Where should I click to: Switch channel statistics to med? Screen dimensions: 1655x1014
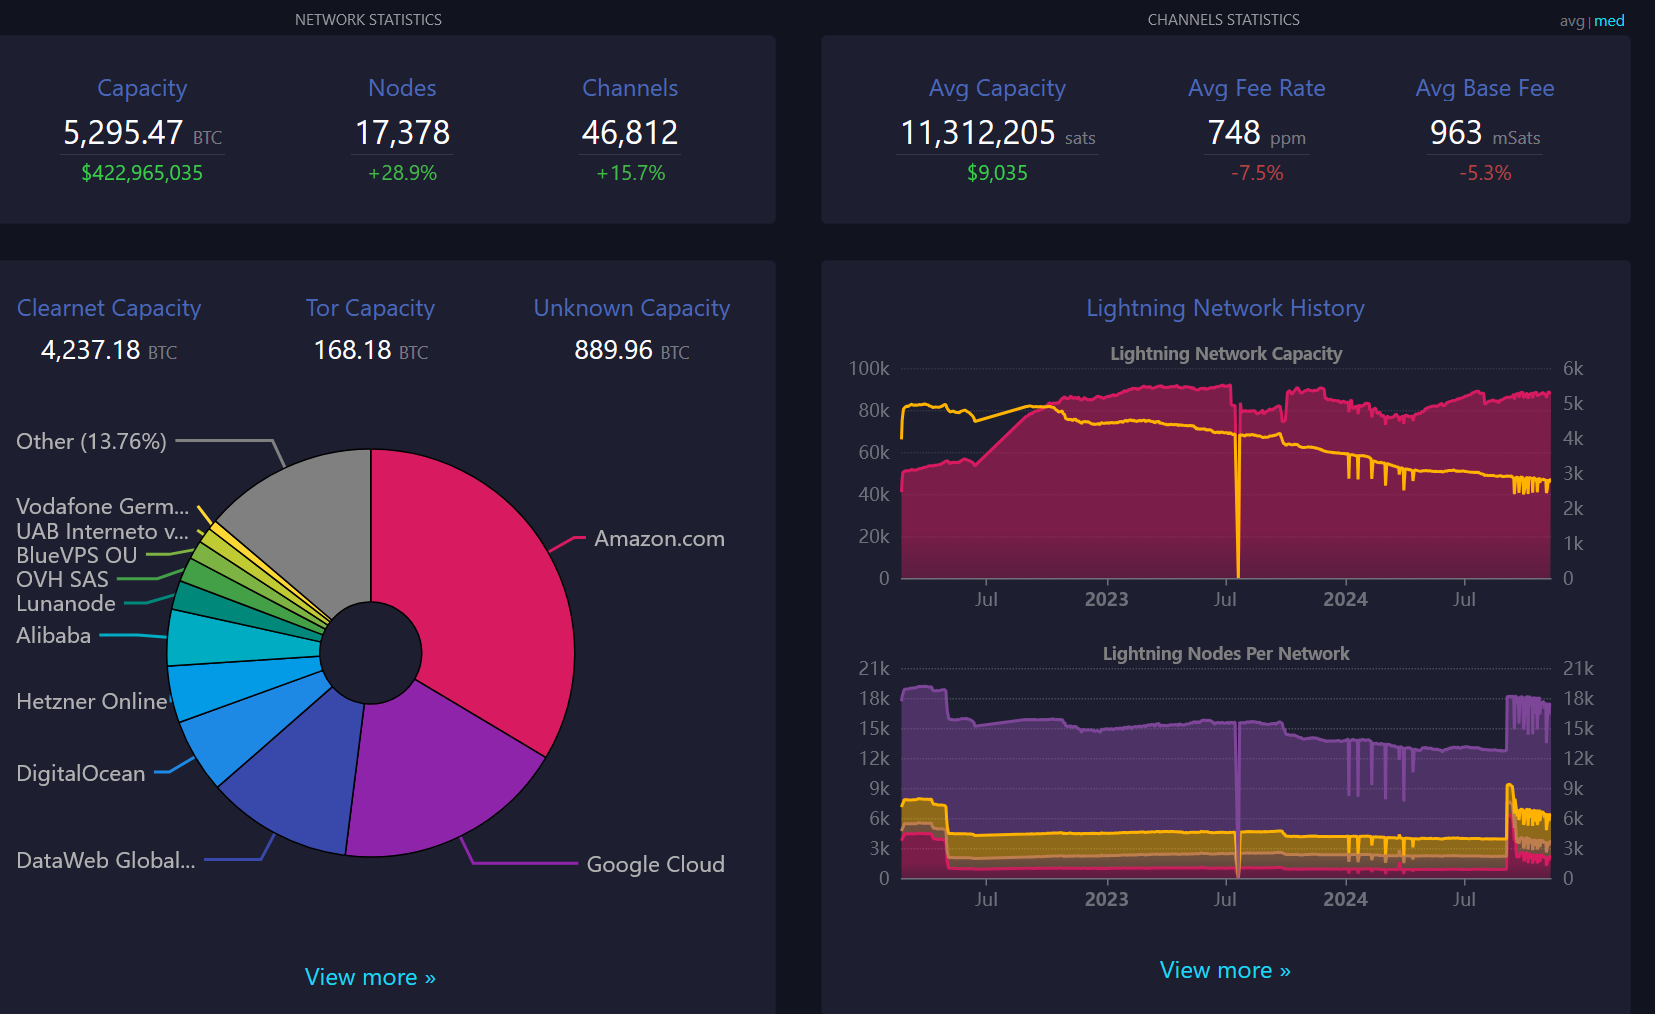1609,21
